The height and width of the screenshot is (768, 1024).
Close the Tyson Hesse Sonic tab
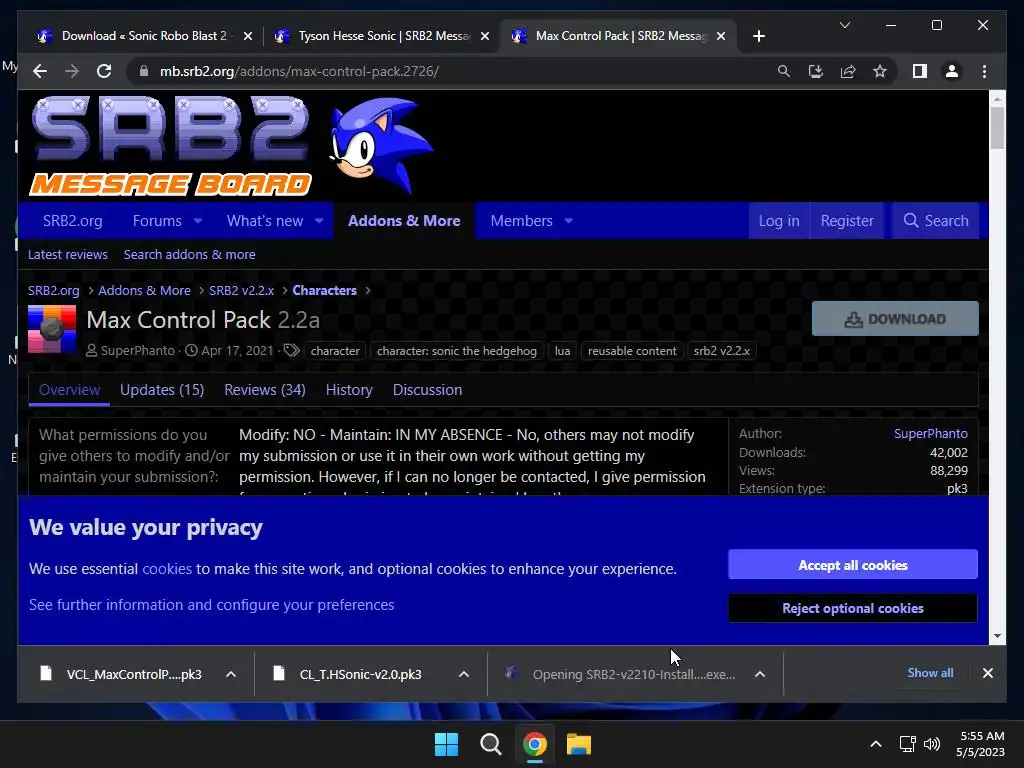485,36
